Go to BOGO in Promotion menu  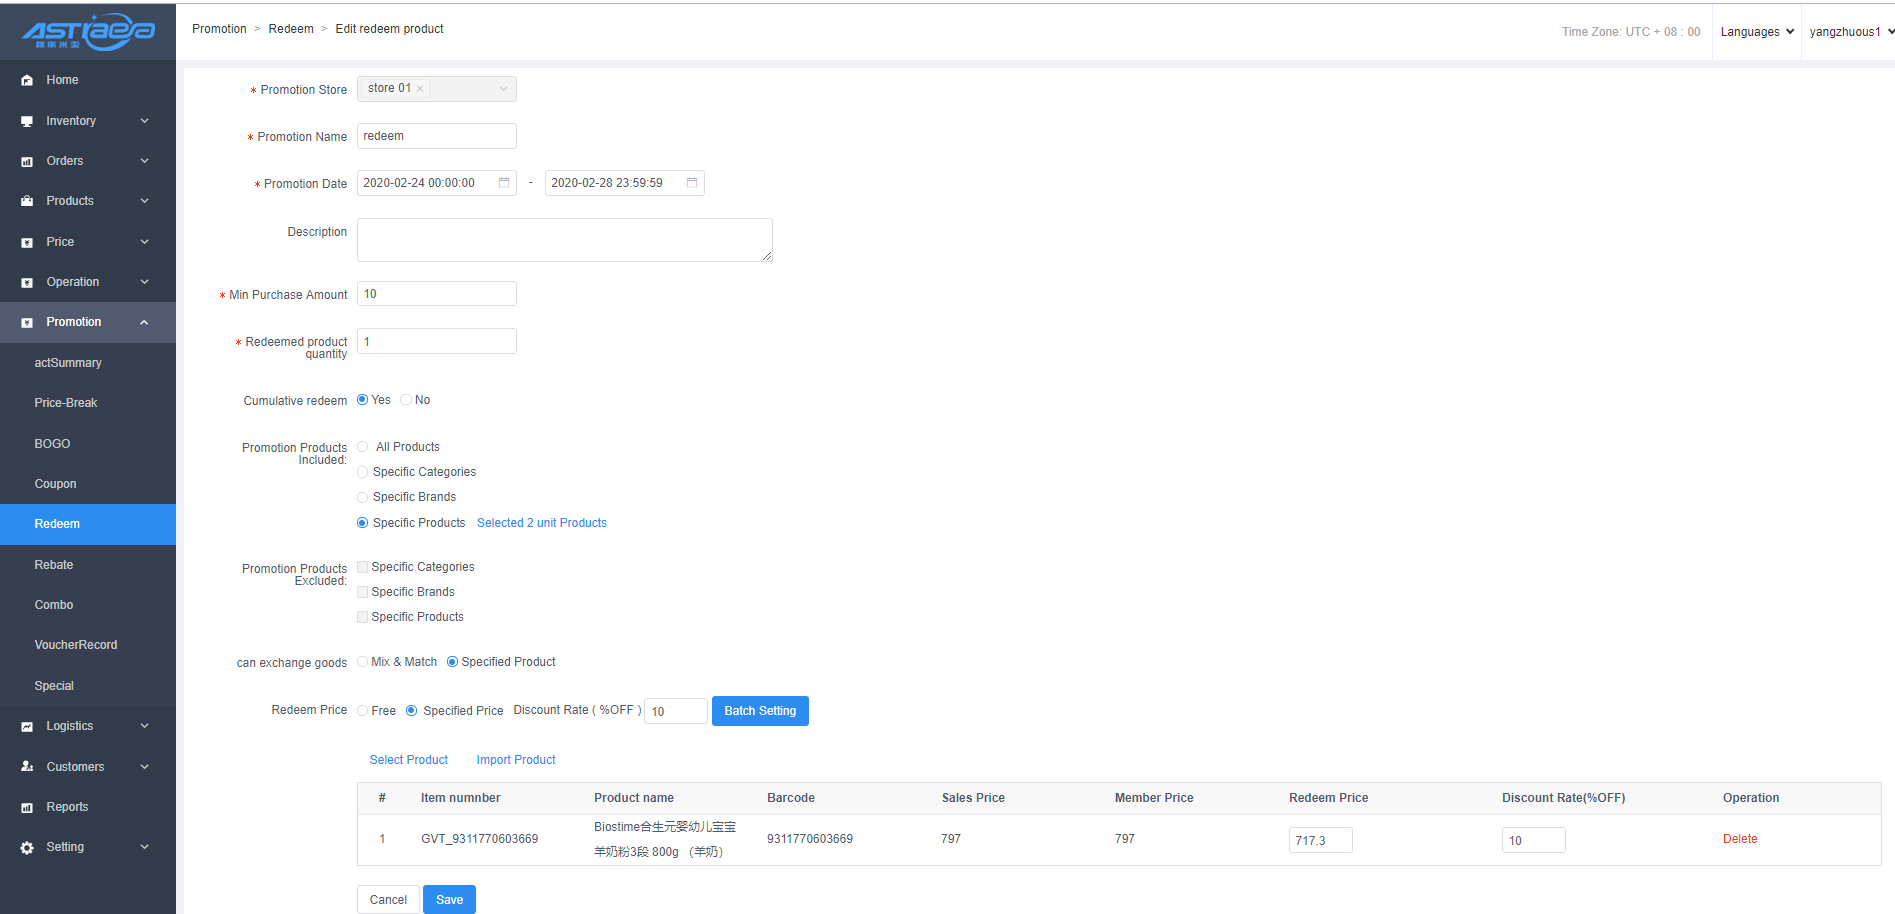click(53, 444)
